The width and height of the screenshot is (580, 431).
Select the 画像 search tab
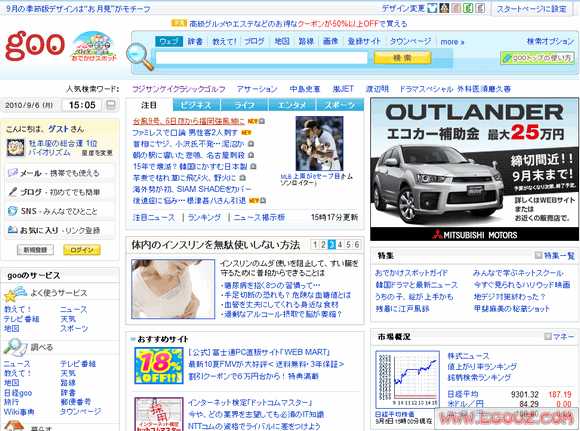[x=330, y=41]
